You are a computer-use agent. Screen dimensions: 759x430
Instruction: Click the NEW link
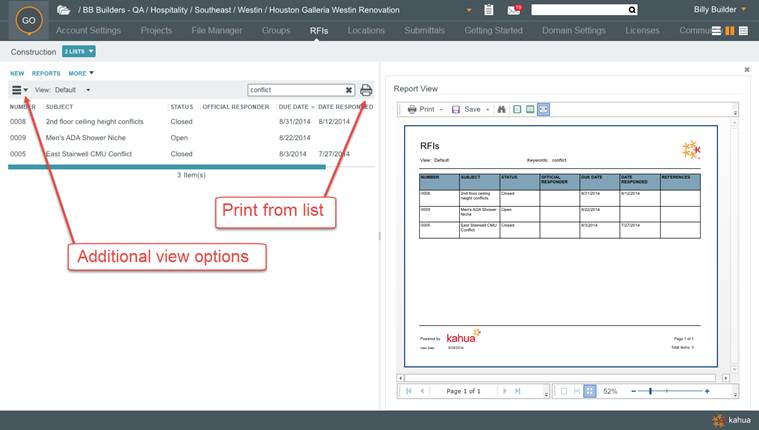pos(17,73)
